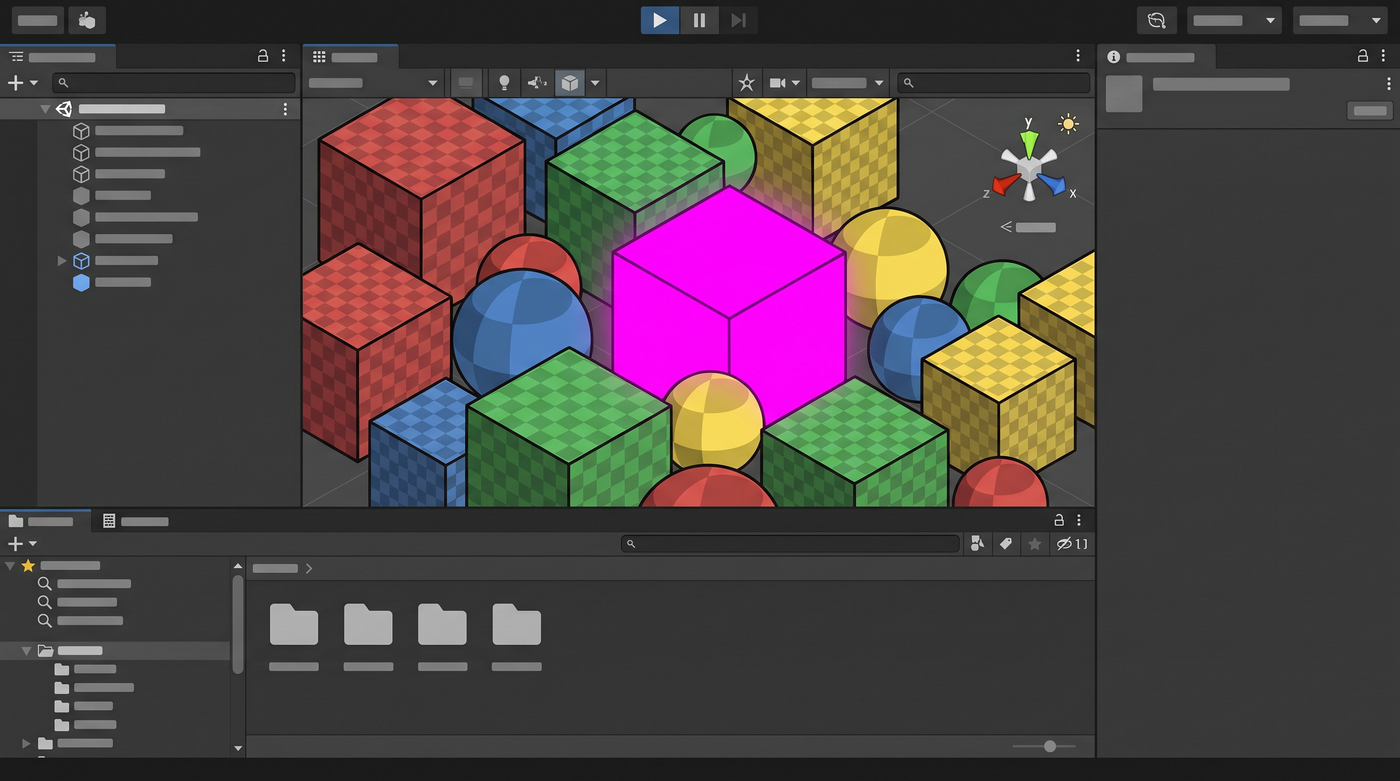Click the Assets breadcrumb above the folder grid
1400x781 pixels.
275,568
